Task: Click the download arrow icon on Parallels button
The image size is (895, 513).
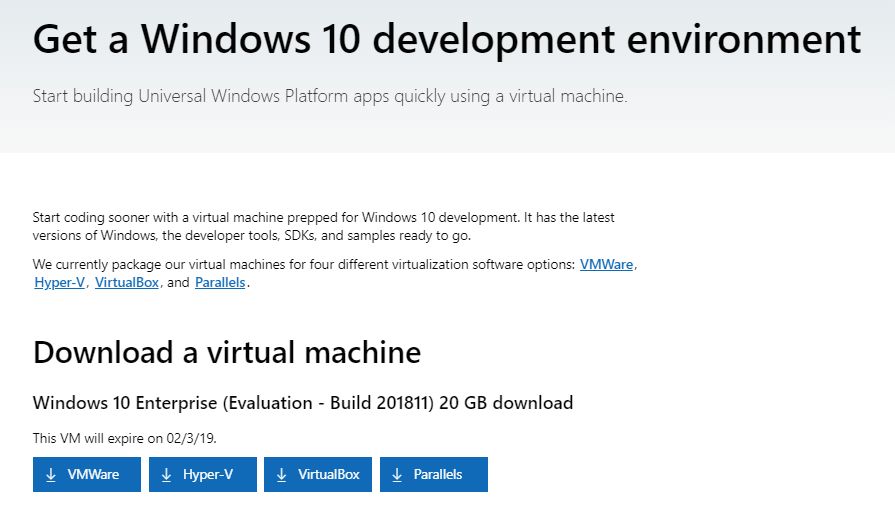Action: [397, 475]
